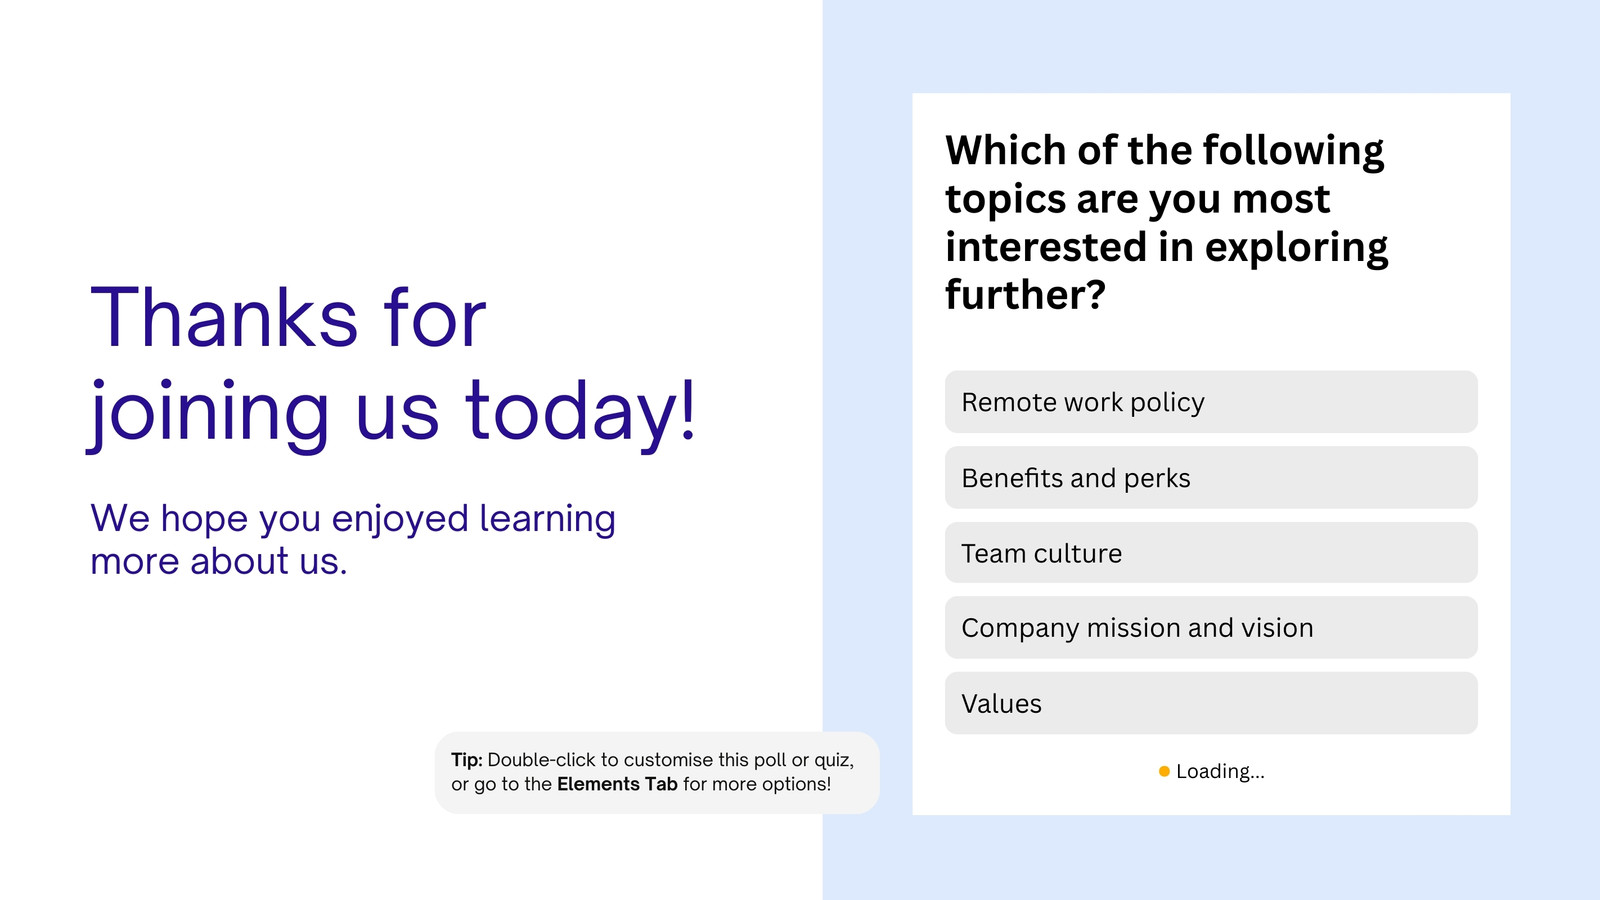Click the word 'further?' in poll question
The image size is (1600, 900).
(1025, 295)
